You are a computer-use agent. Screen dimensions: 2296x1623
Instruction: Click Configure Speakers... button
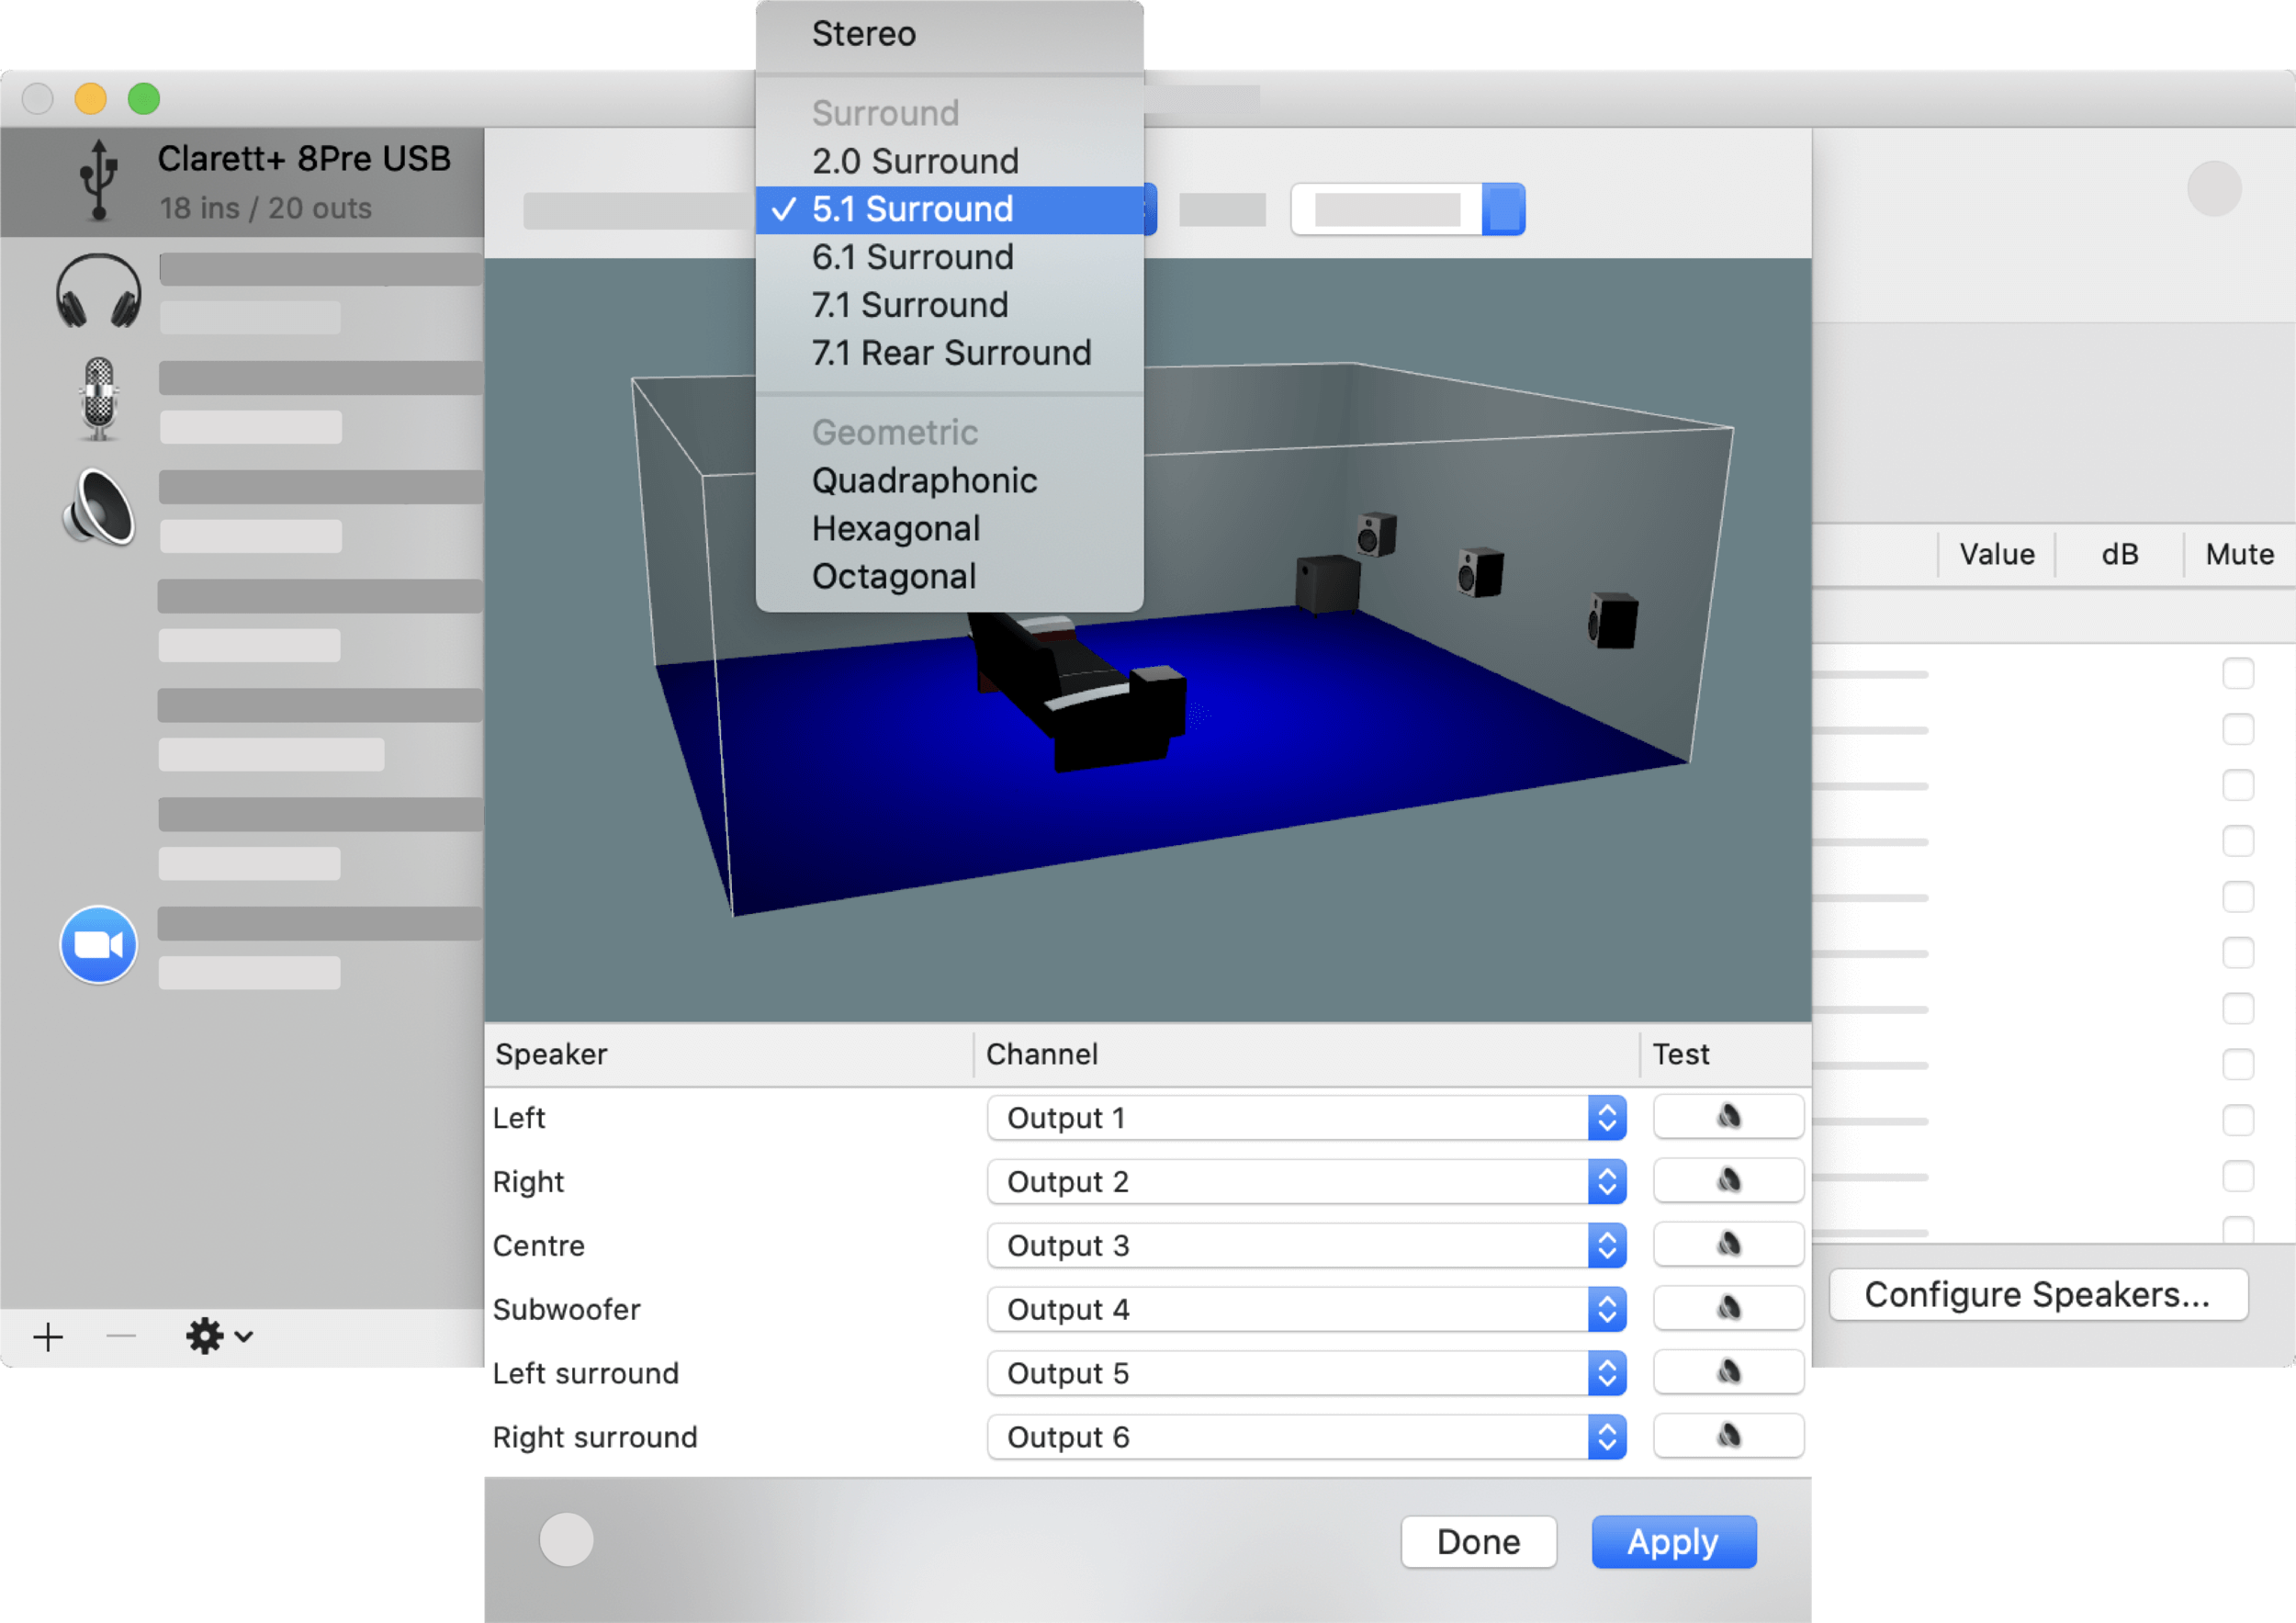tap(2038, 1295)
